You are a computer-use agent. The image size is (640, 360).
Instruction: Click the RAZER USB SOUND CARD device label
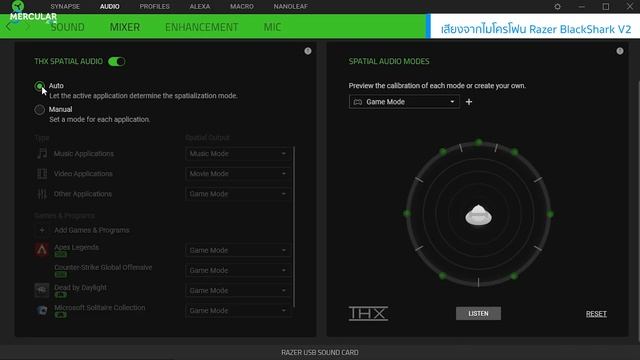320,352
